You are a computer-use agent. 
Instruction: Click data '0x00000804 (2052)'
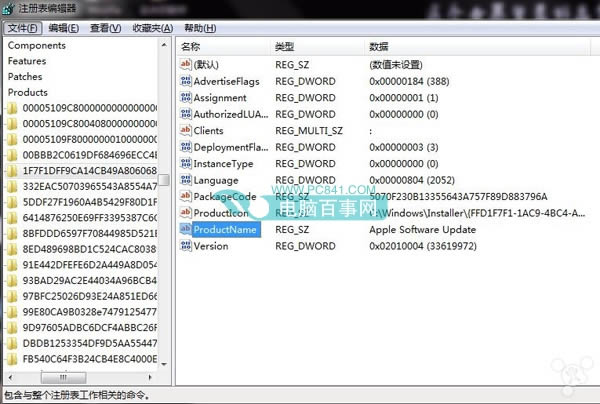pyautogui.click(x=412, y=180)
